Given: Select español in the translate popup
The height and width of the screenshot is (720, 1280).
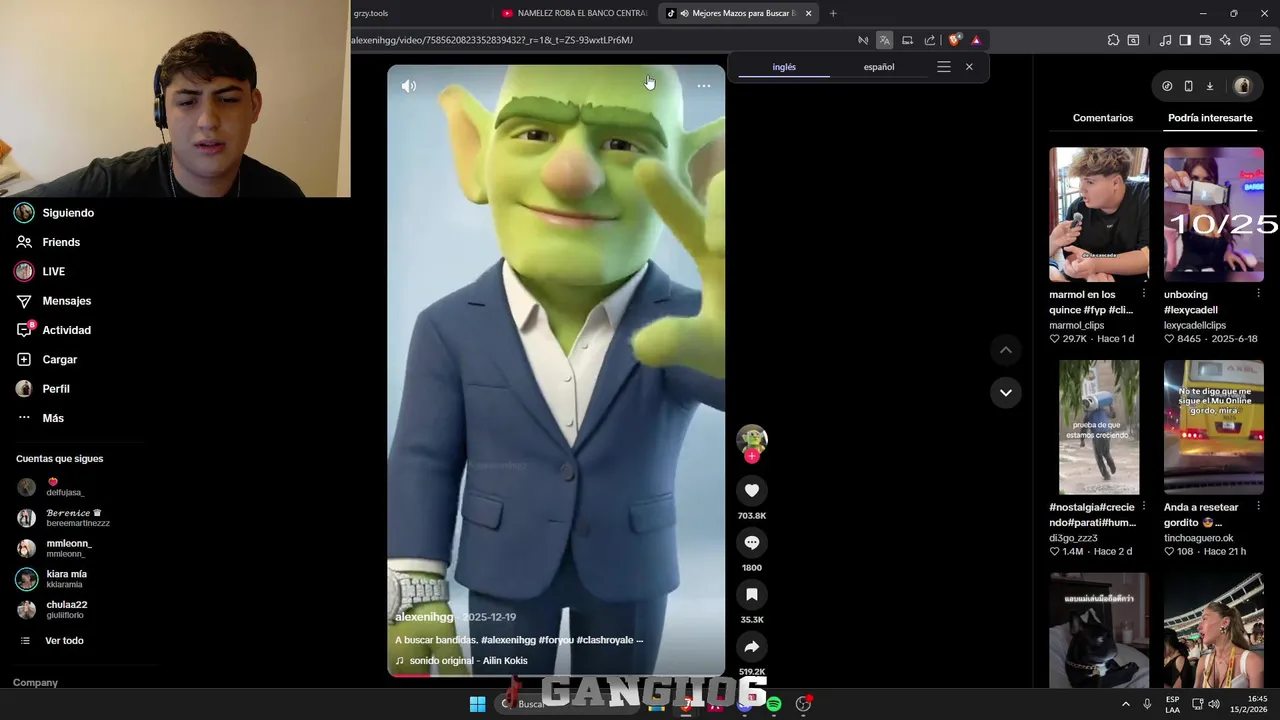Looking at the screenshot, I should coord(879,67).
